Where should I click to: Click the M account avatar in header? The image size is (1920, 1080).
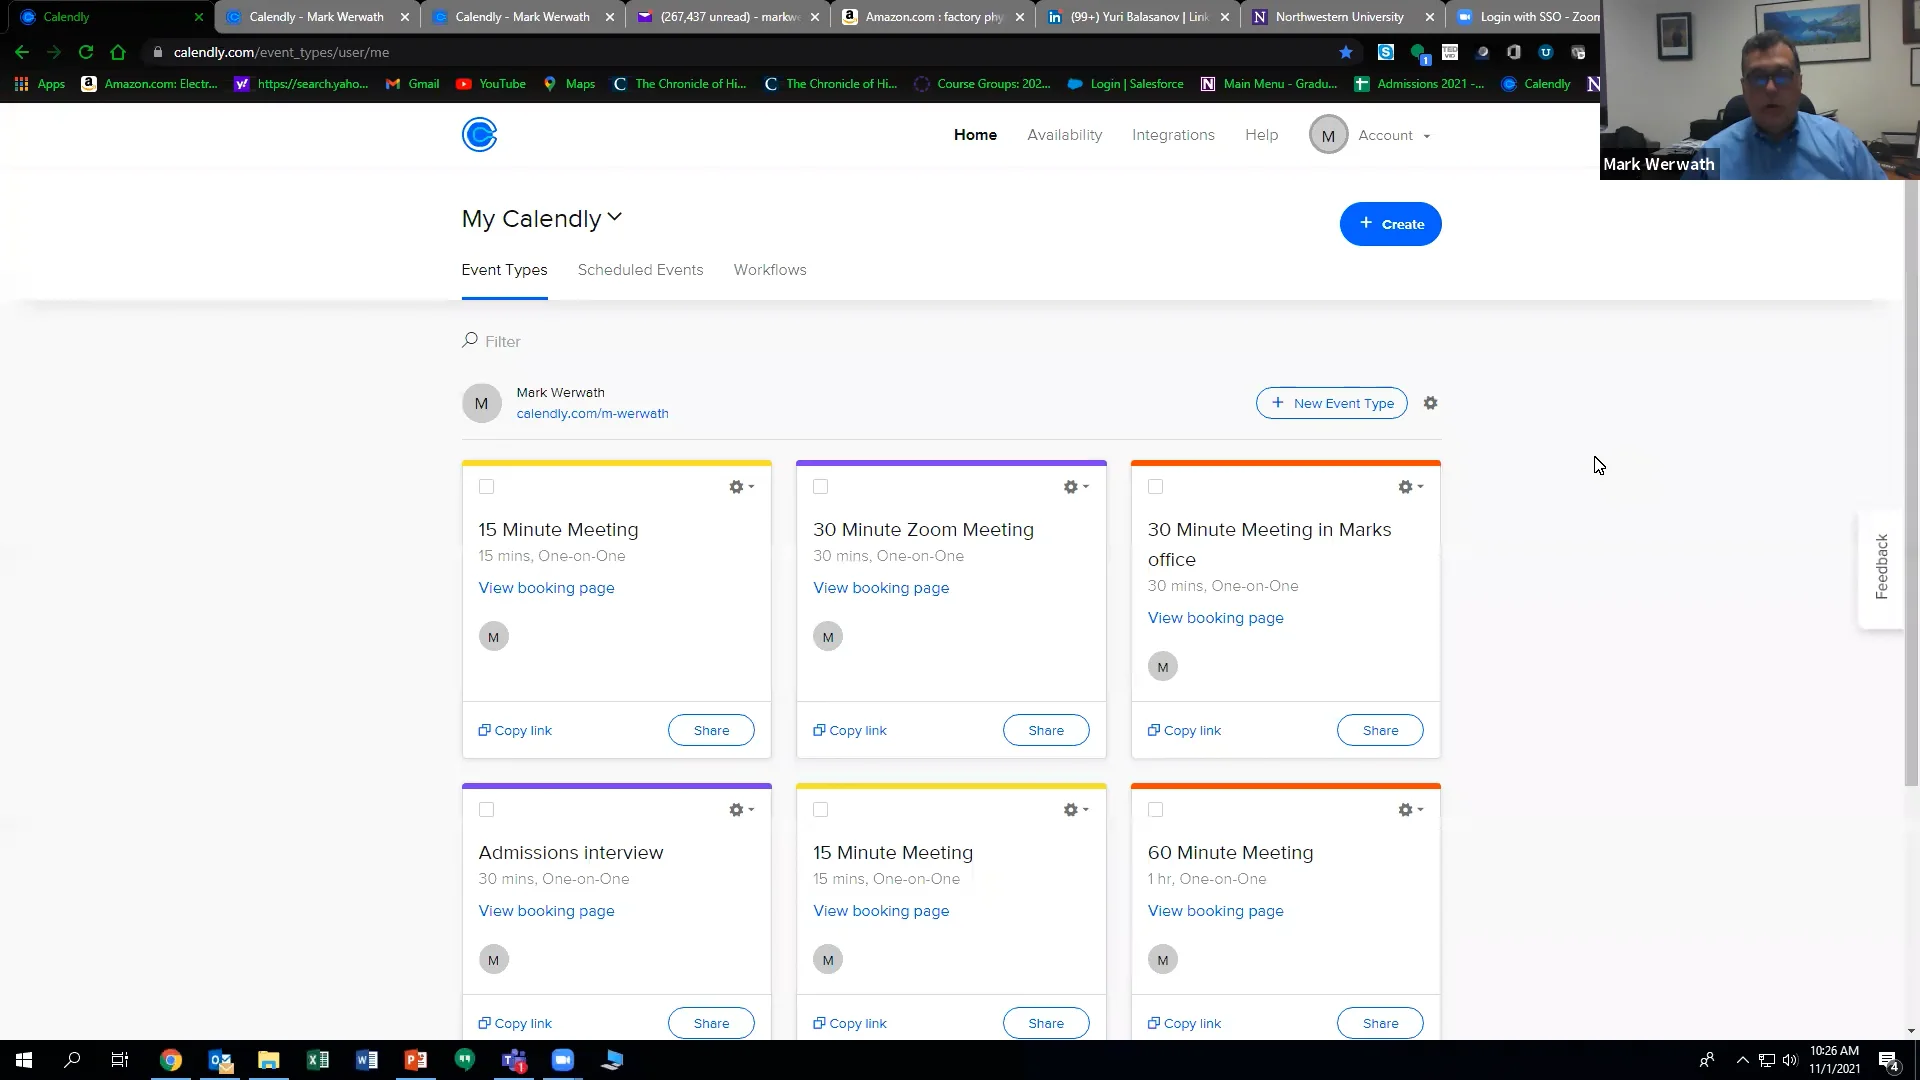(1328, 135)
